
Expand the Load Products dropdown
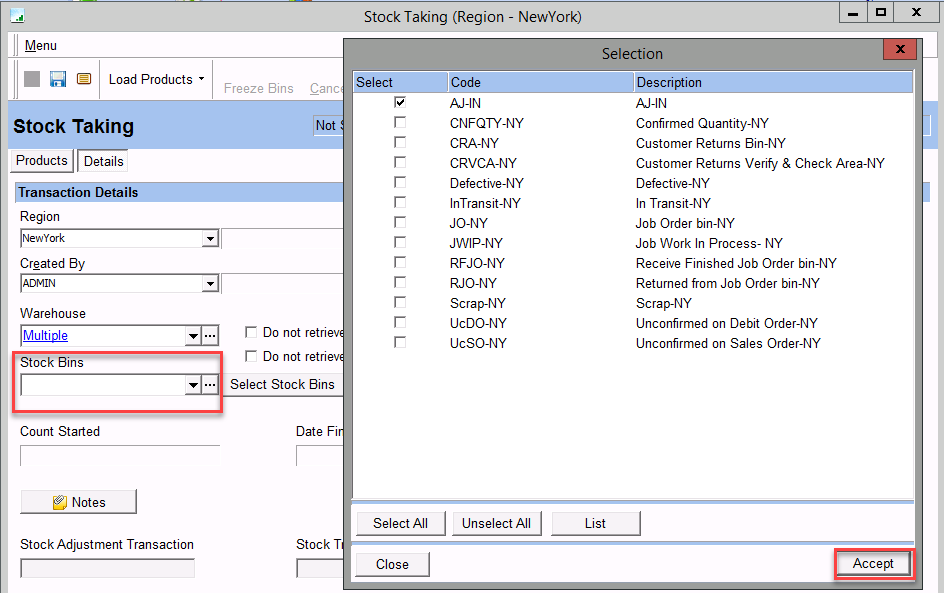coord(200,79)
